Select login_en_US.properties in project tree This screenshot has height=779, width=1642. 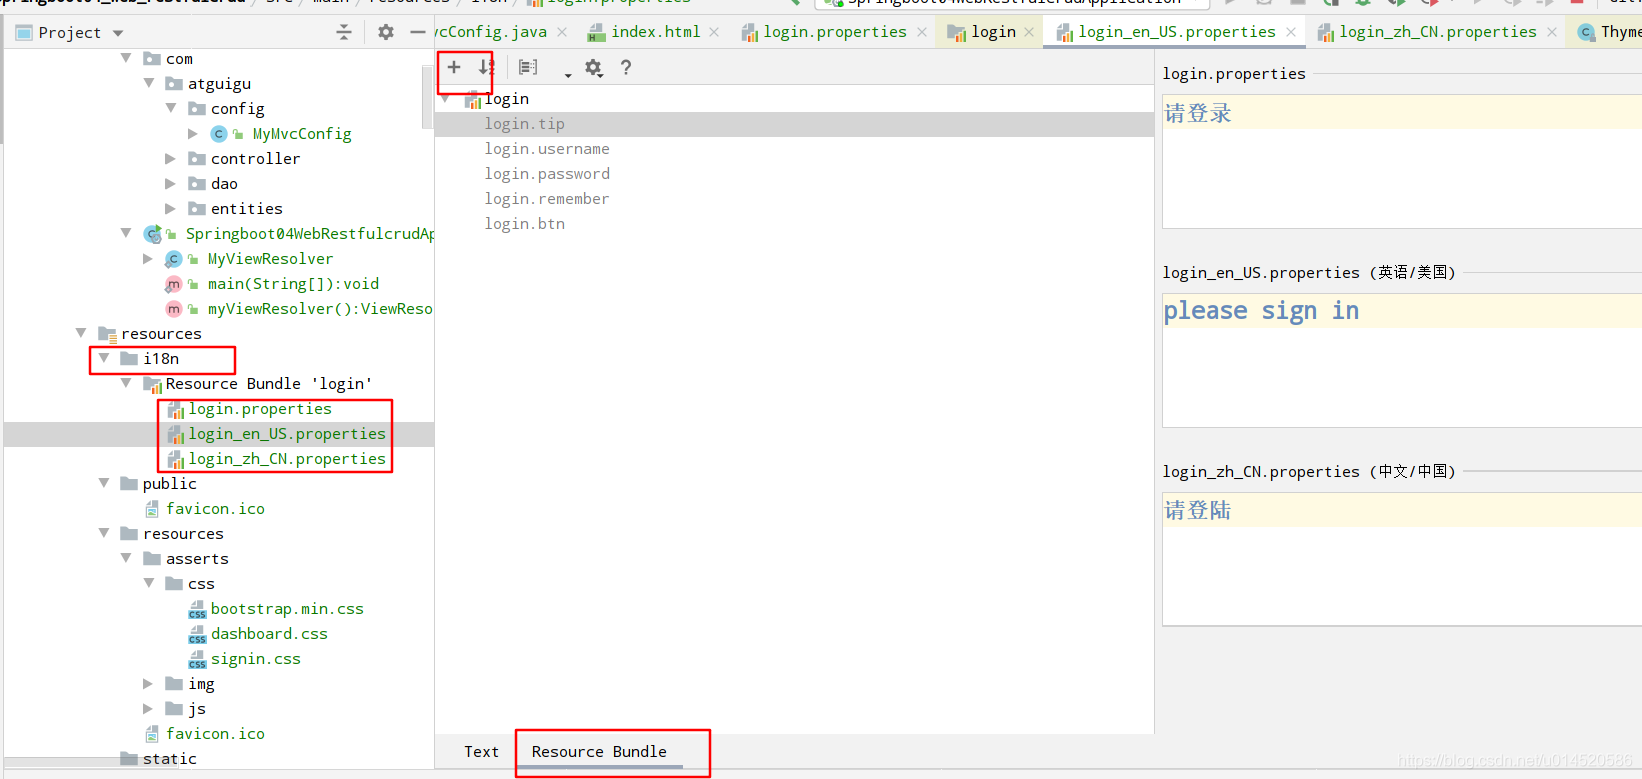pos(287,433)
